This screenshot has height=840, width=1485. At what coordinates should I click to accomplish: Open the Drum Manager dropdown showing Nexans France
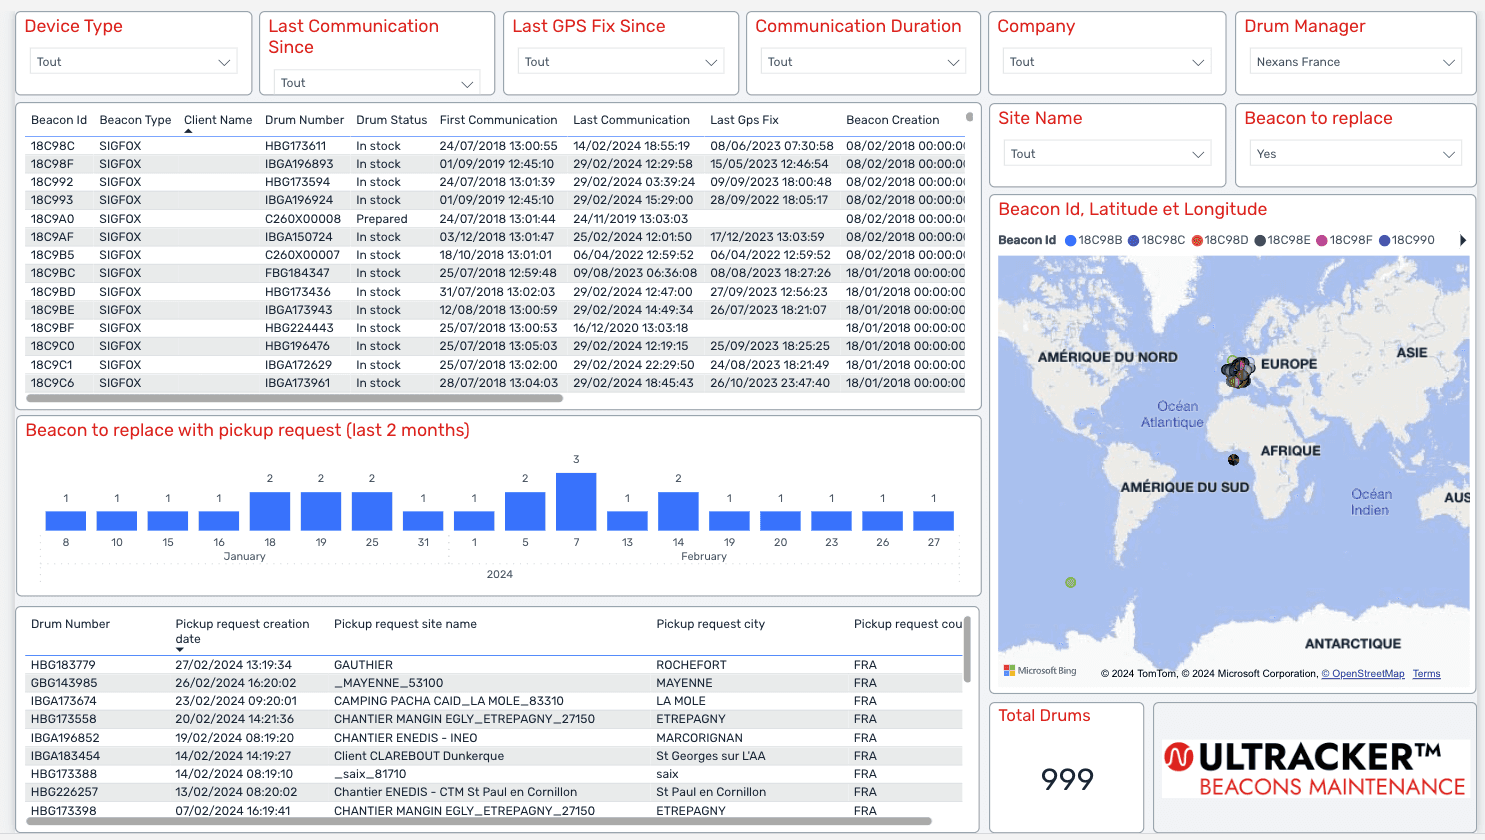click(1355, 62)
